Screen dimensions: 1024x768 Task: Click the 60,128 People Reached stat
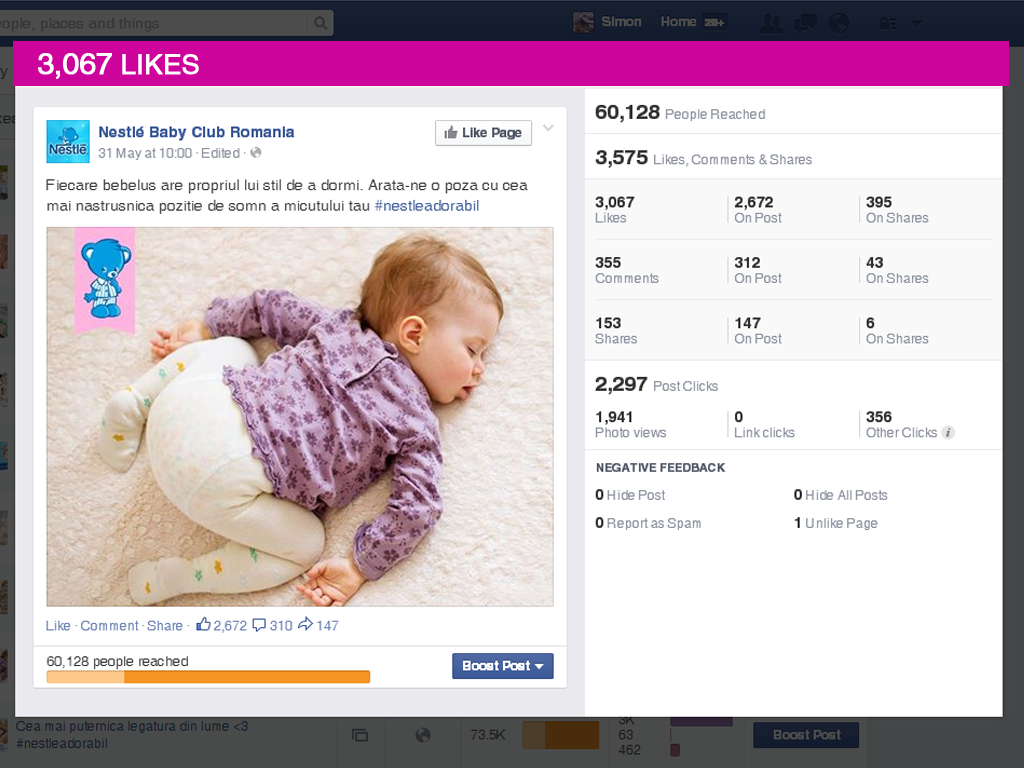[680, 112]
